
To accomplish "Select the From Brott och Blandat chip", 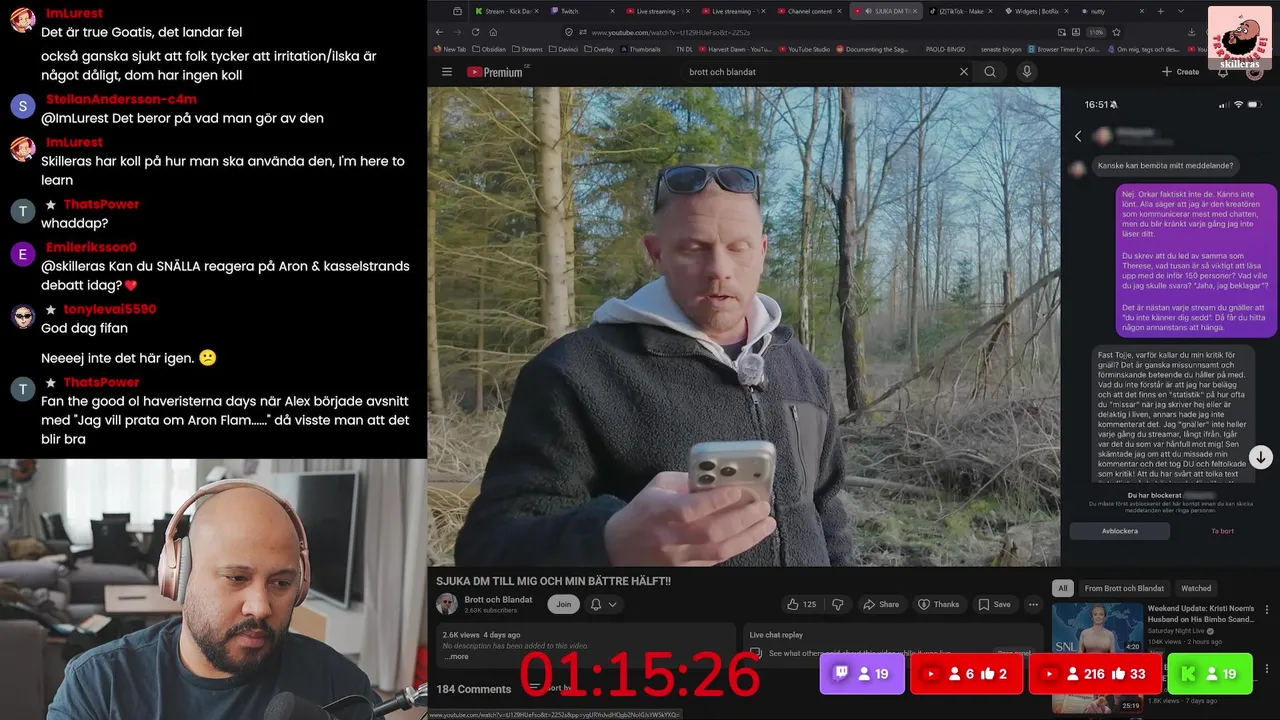I will coord(1124,588).
